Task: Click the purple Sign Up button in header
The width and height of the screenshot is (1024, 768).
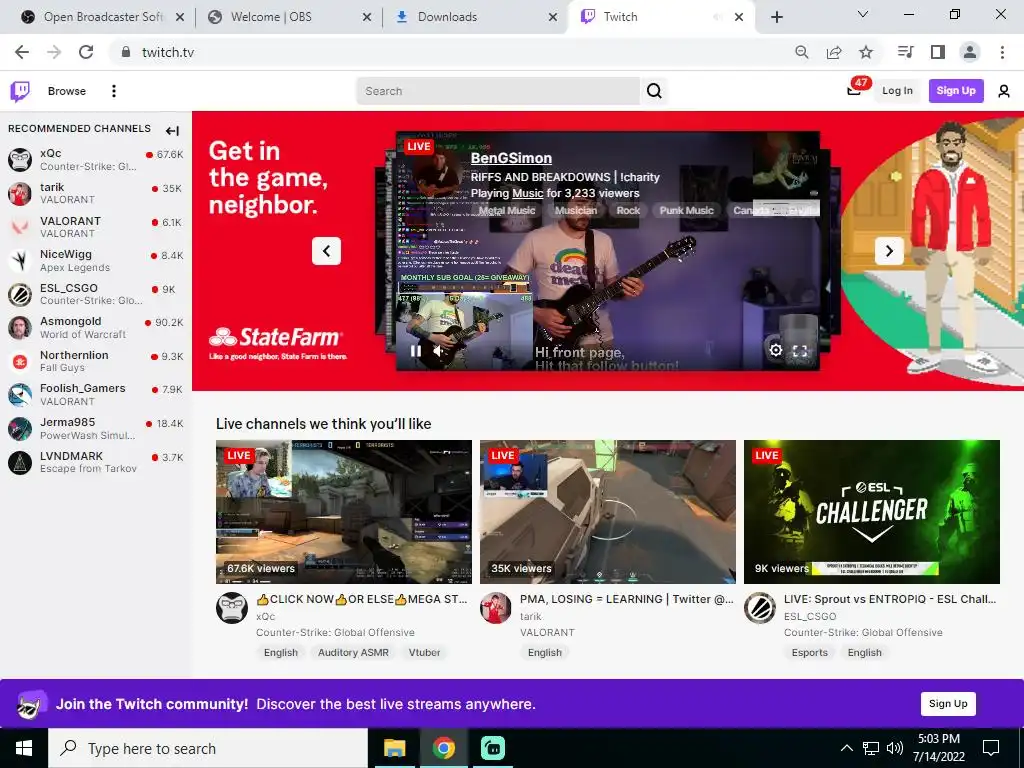Action: [956, 91]
